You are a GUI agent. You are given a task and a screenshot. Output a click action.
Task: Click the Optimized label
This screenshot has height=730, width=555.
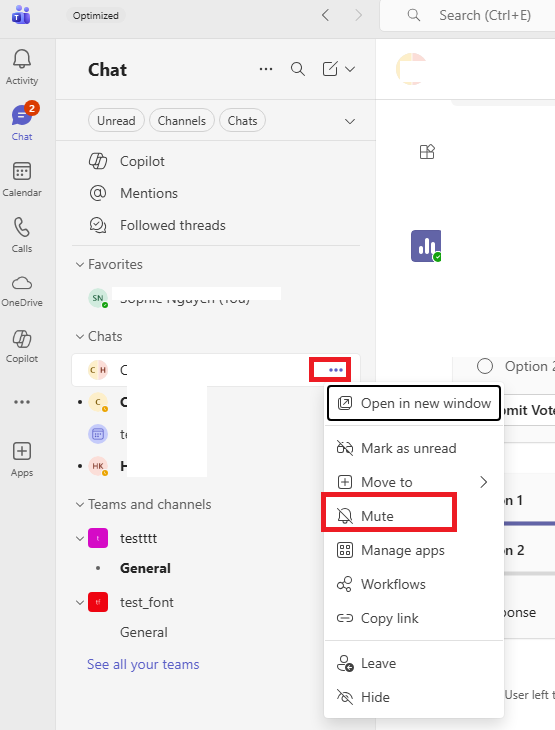pyautogui.click(x=95, y=15)
